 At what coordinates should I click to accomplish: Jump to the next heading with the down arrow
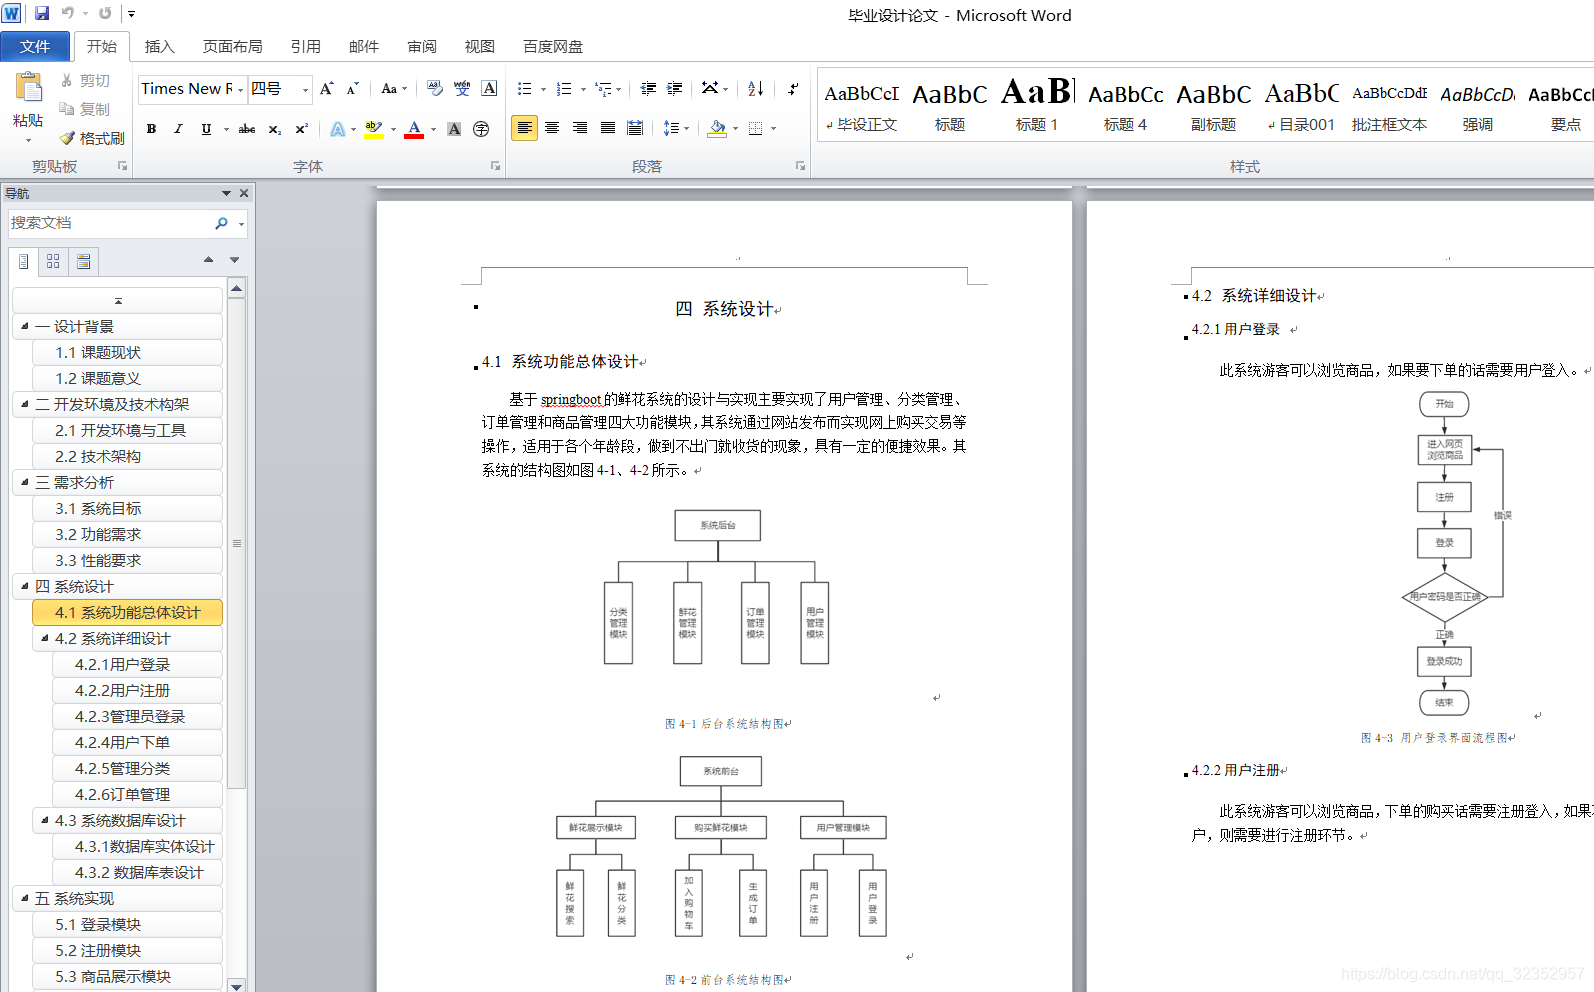(x=235, y=260)
